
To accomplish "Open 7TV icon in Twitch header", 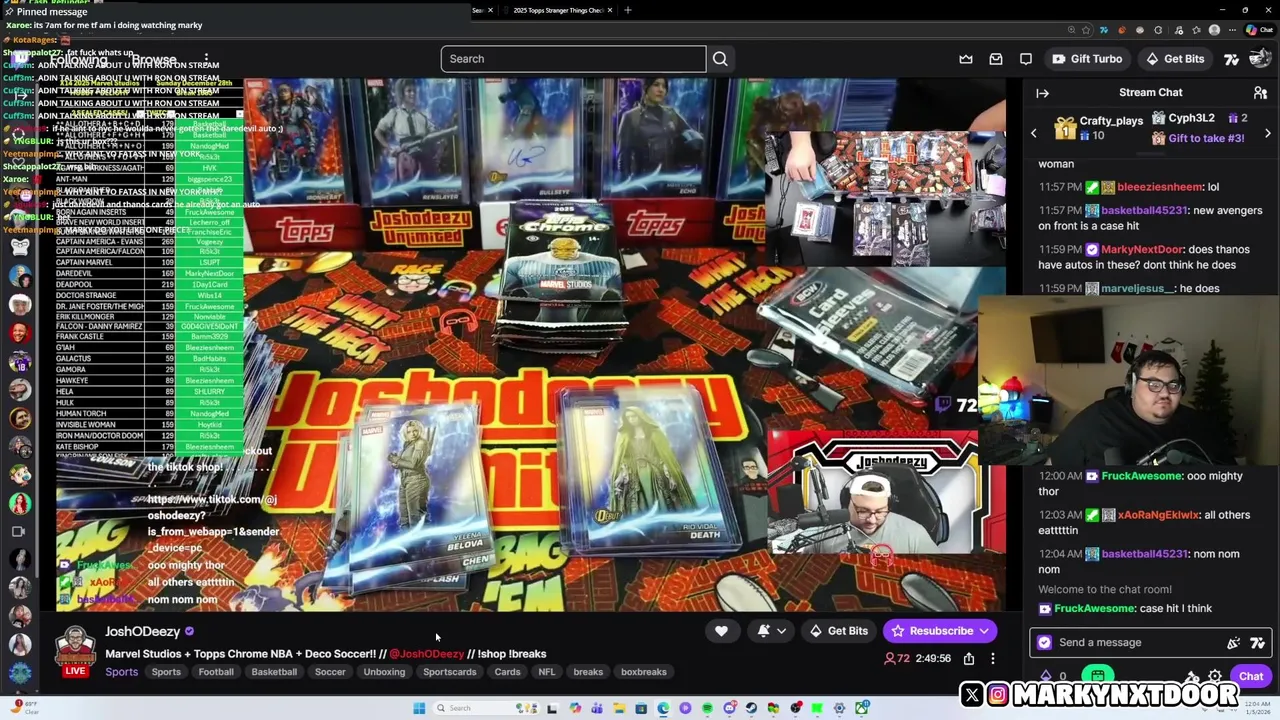I will pyautogui.click(x=1232, y=59).
